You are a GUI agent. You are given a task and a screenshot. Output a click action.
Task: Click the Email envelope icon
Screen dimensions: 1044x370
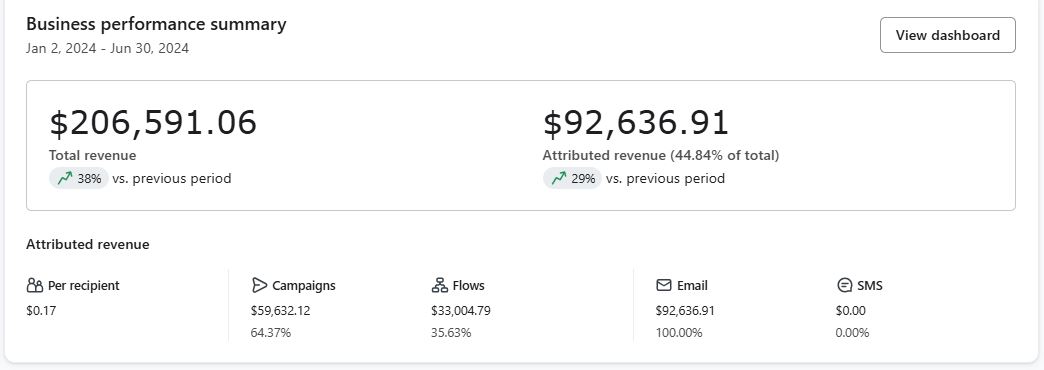coord(663,285)
